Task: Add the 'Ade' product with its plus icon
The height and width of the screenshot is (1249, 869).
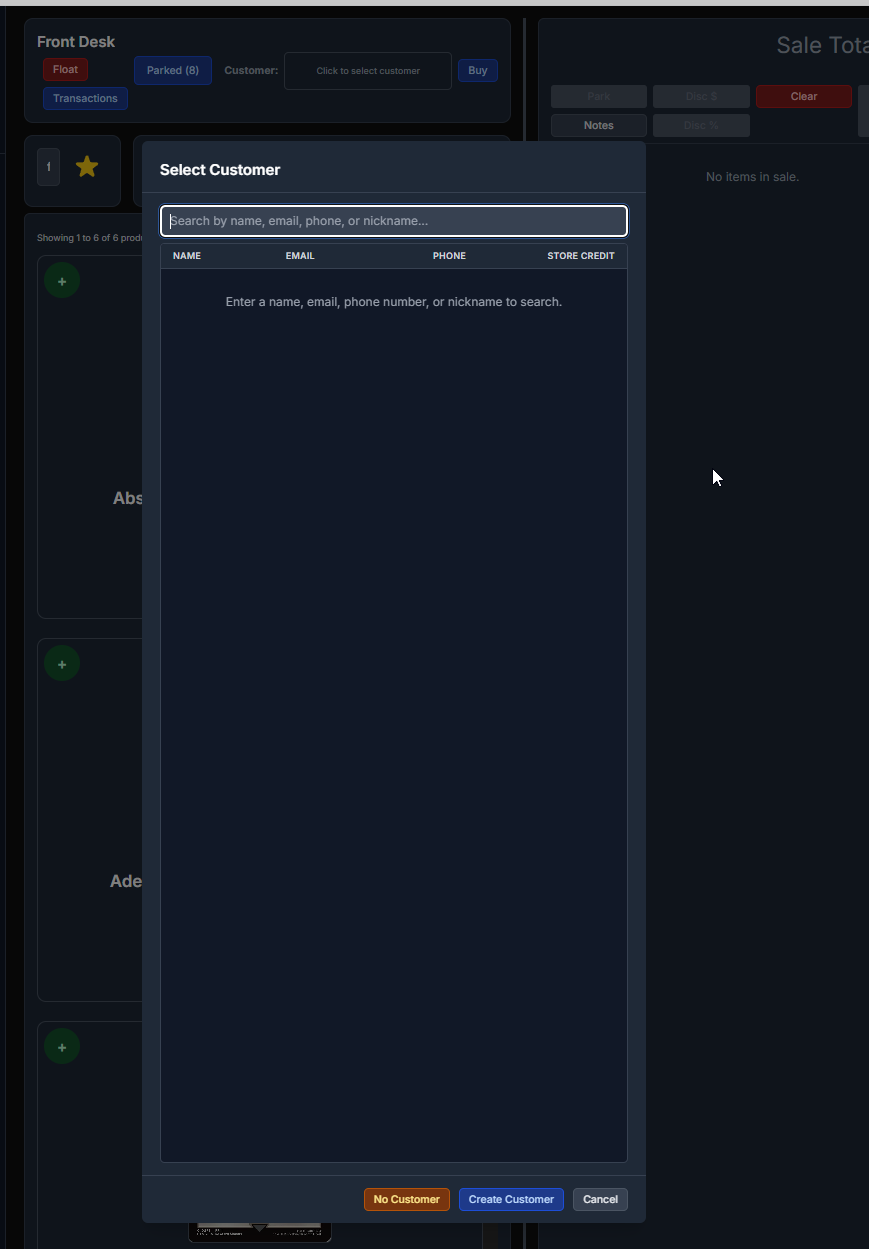Action: pyautogui.click(x=62, y=664)
